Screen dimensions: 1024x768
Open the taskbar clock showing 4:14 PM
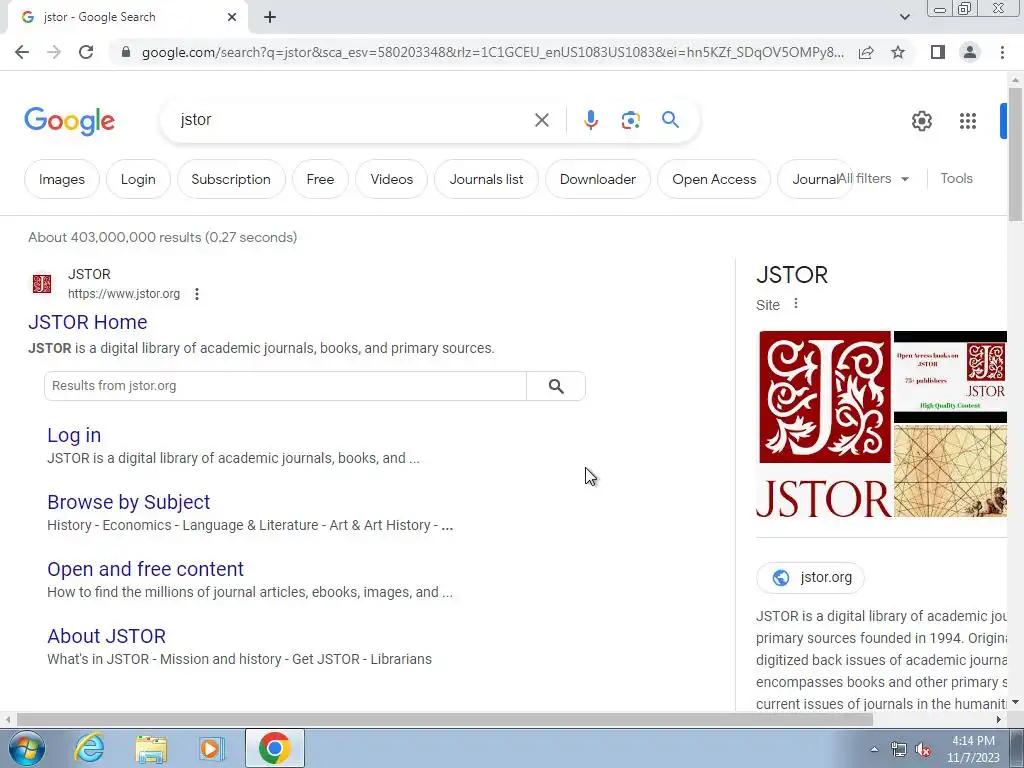tap(973, 749)
